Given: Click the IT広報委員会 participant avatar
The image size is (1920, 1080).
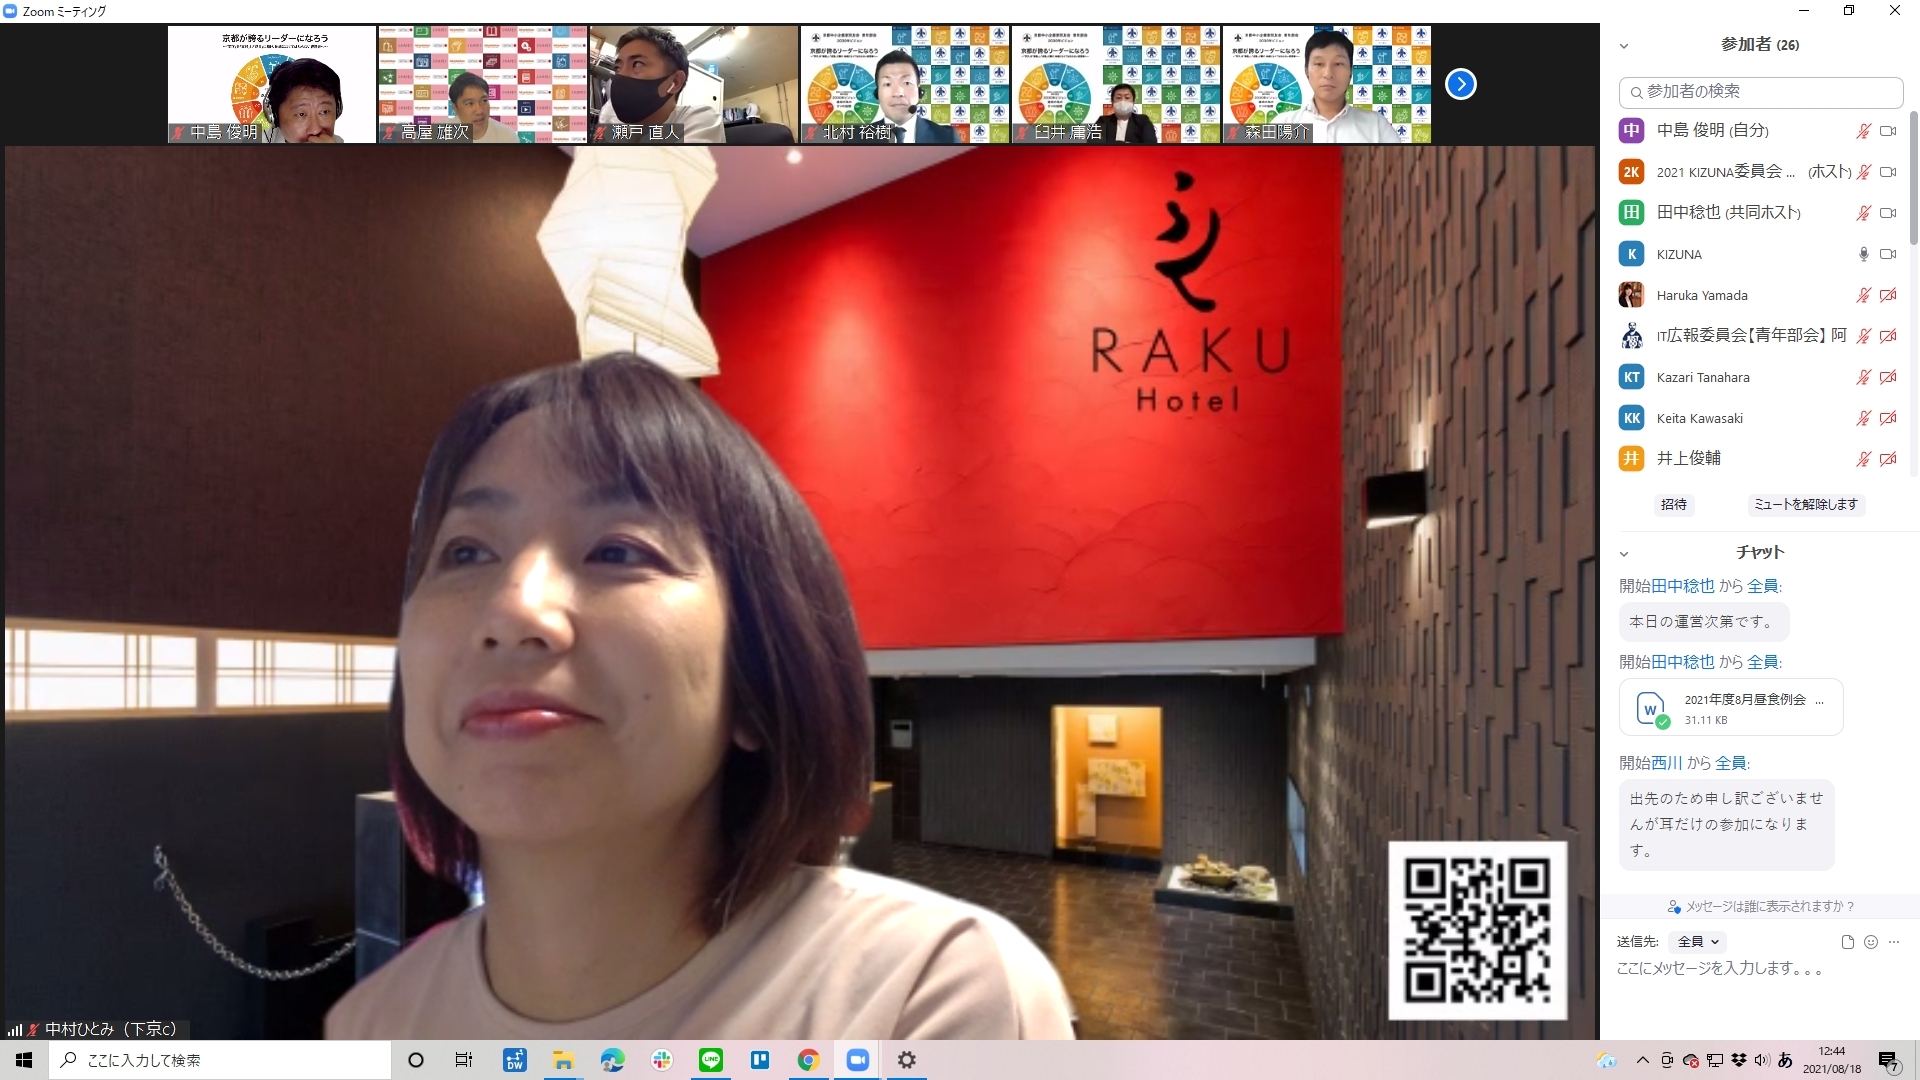Looking at the screenshot, I should [1631, 336].
